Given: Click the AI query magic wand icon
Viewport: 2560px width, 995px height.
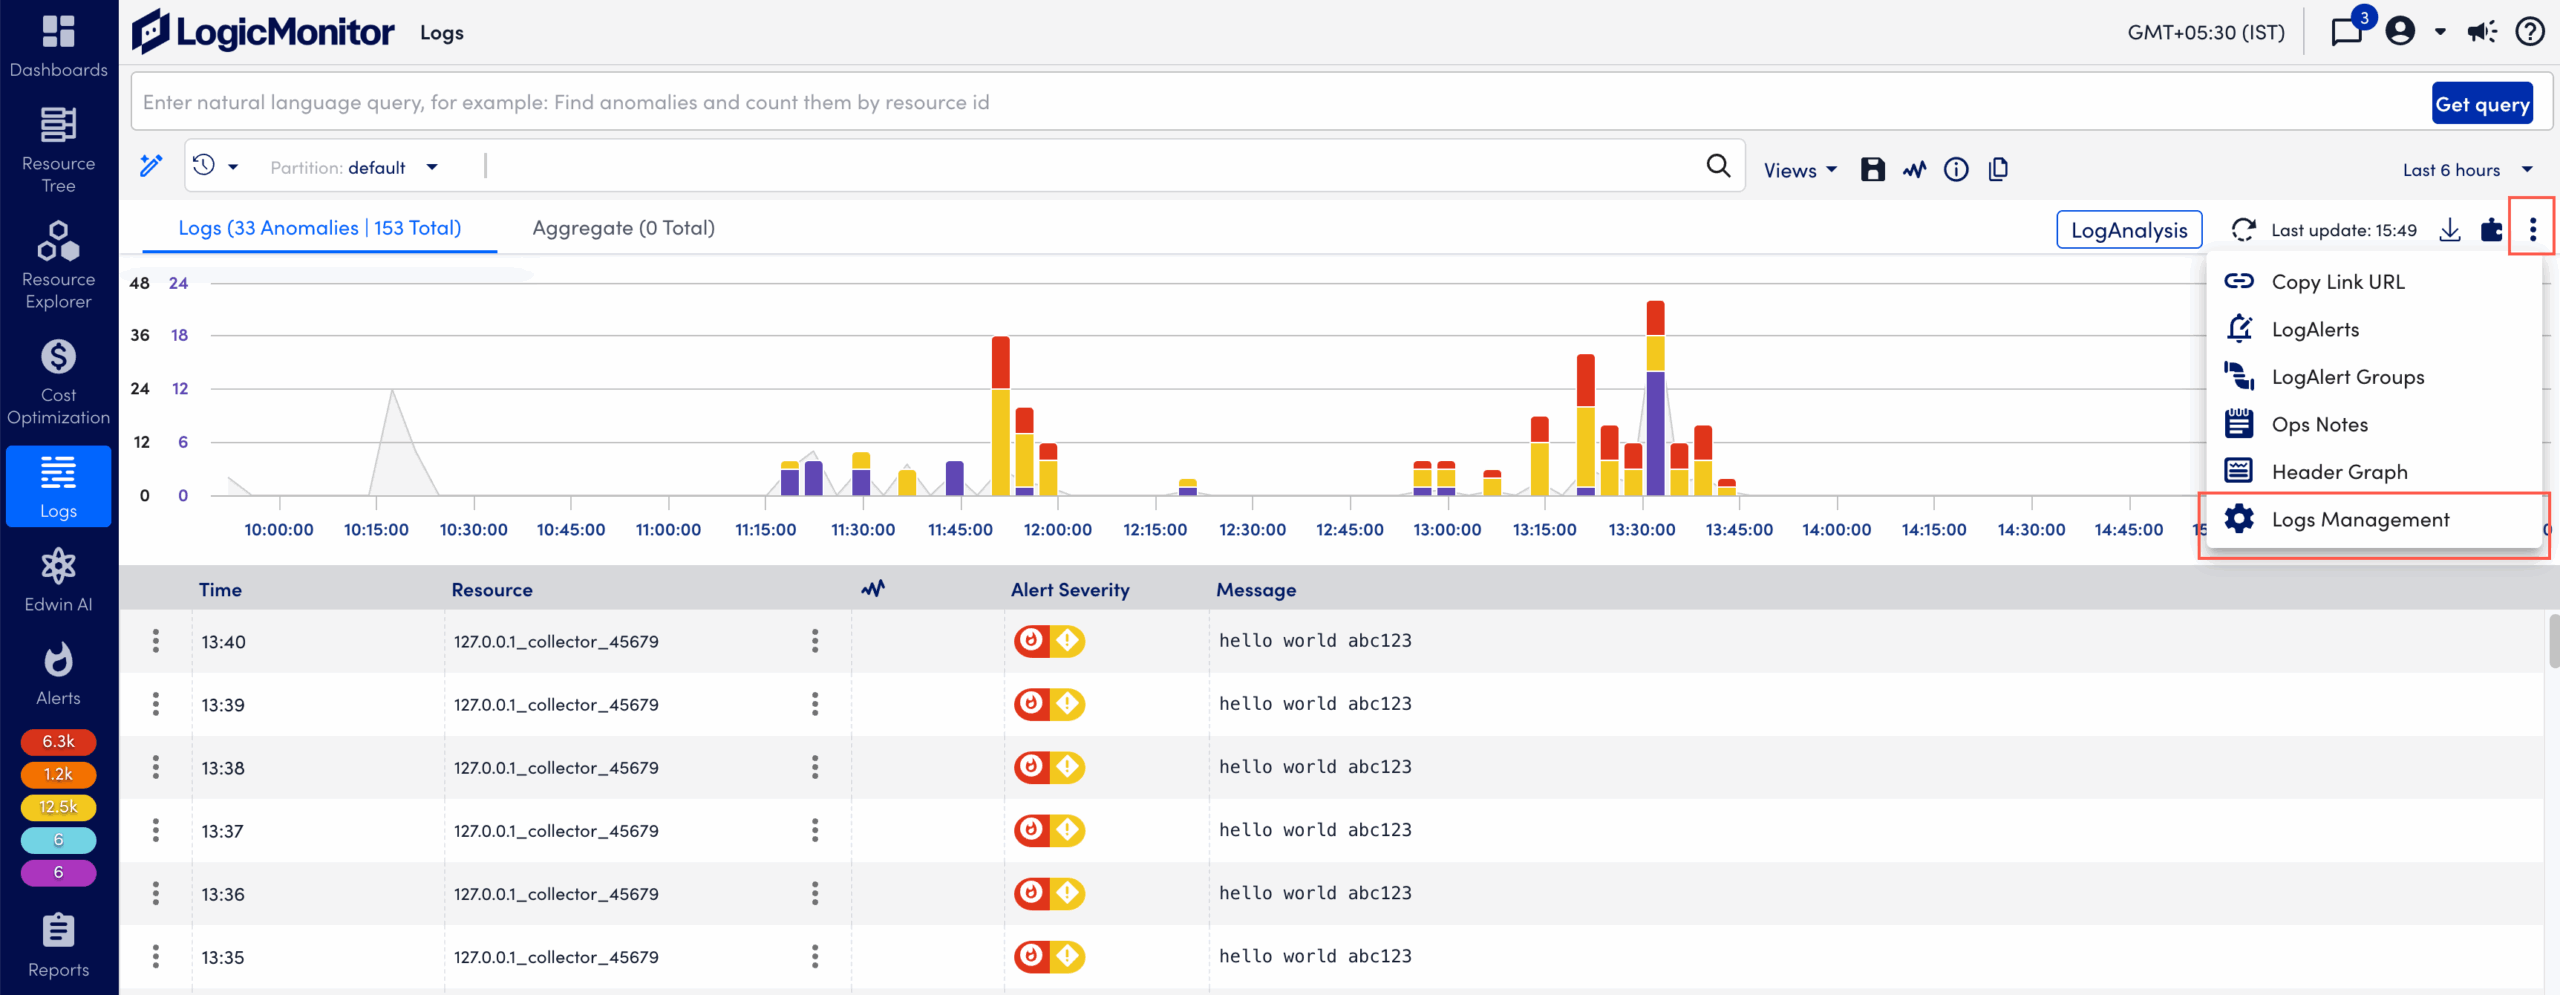Looking at the screenshot, I should pyautogui.click(x=151, y=166).
